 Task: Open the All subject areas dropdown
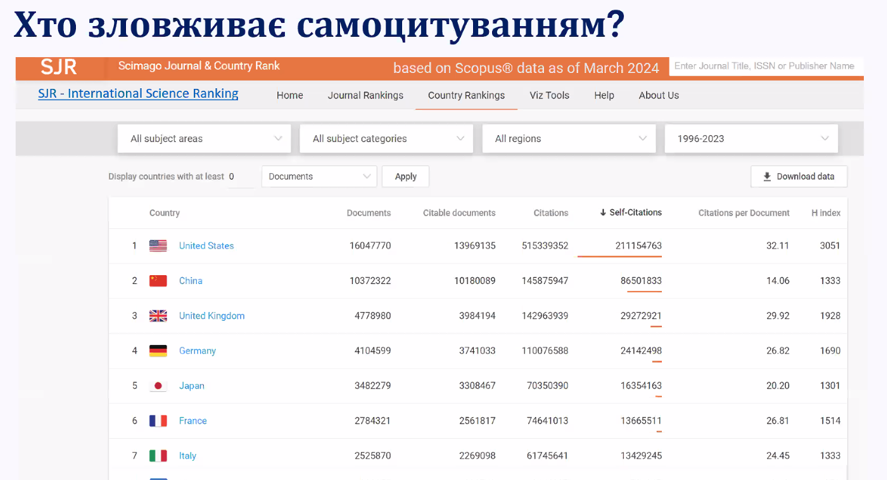coord(204,139)
